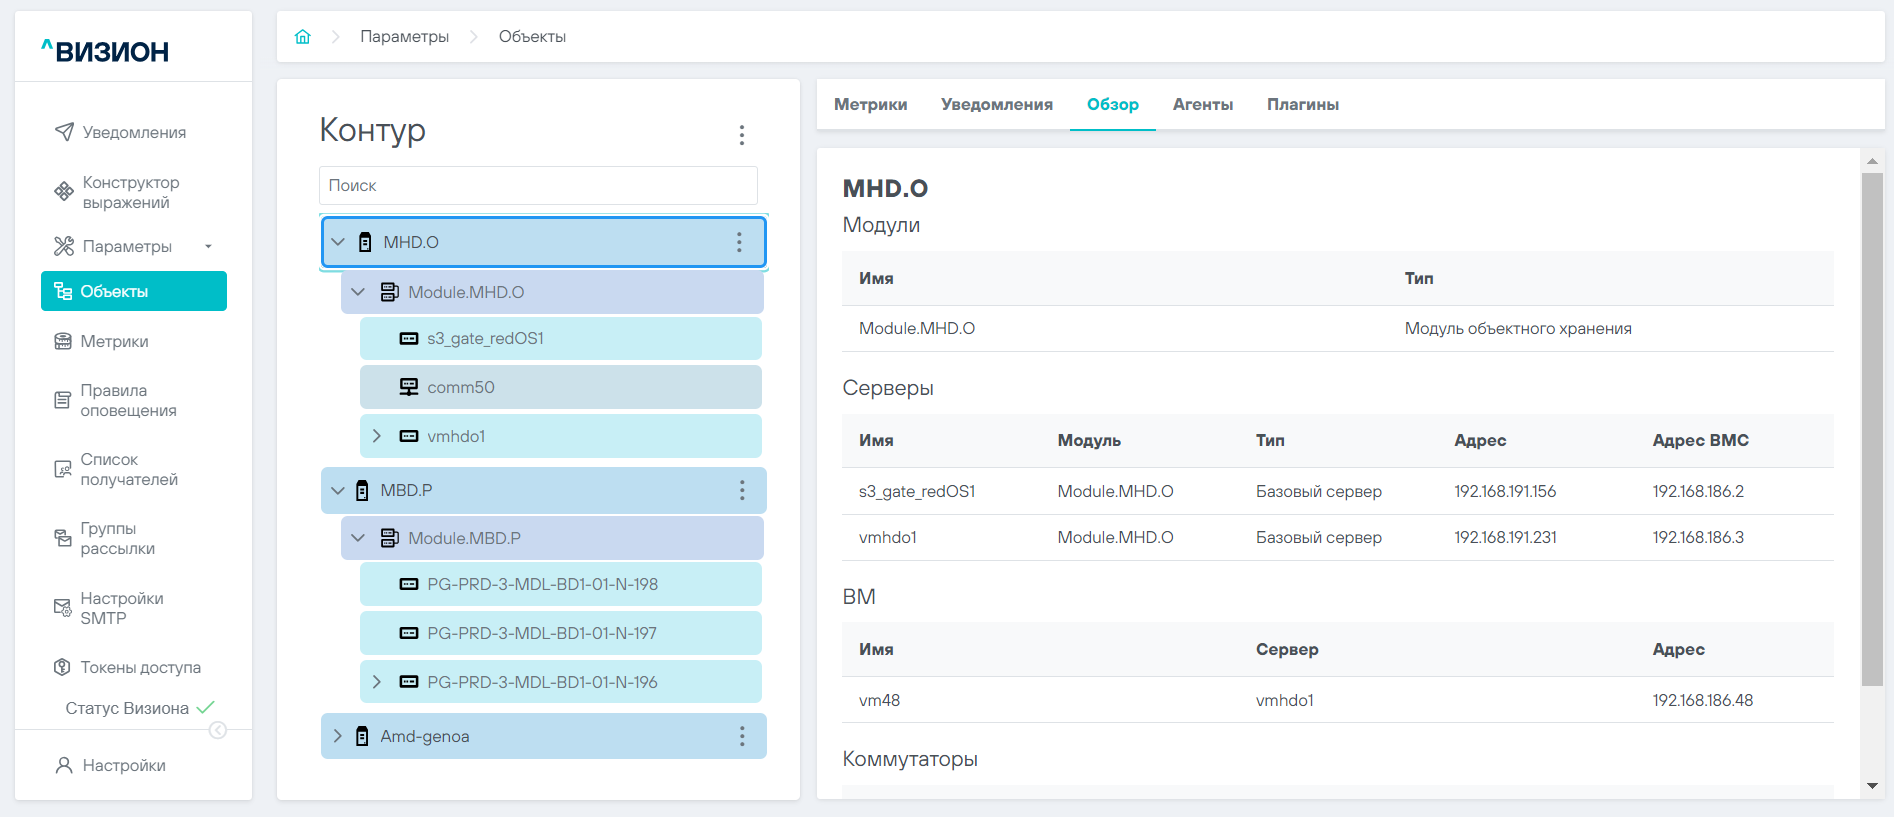Go to Настройки SMTP in sidebar

click(x=121, y=608)
